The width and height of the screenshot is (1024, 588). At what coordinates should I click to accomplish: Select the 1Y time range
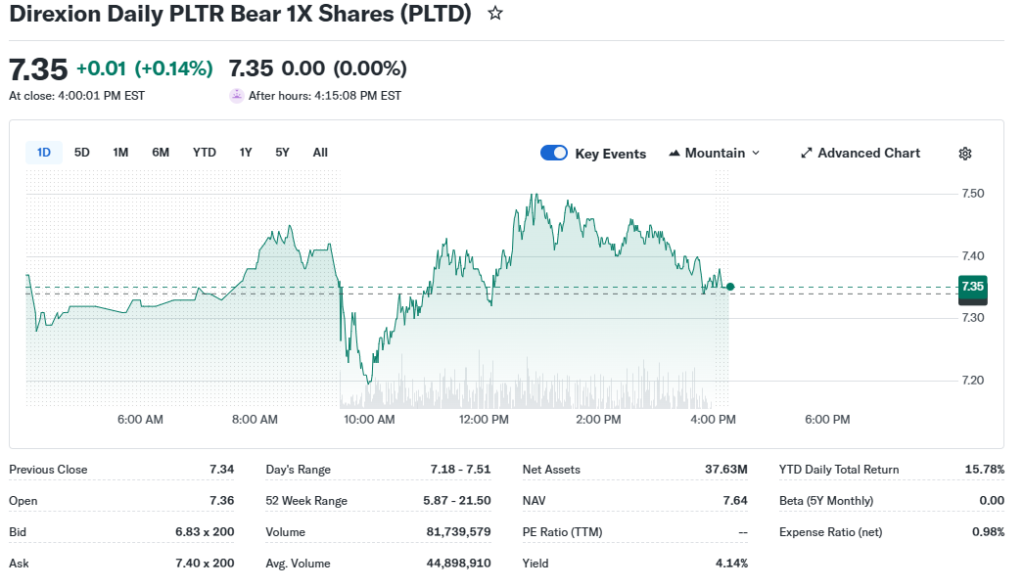(246, 152)
